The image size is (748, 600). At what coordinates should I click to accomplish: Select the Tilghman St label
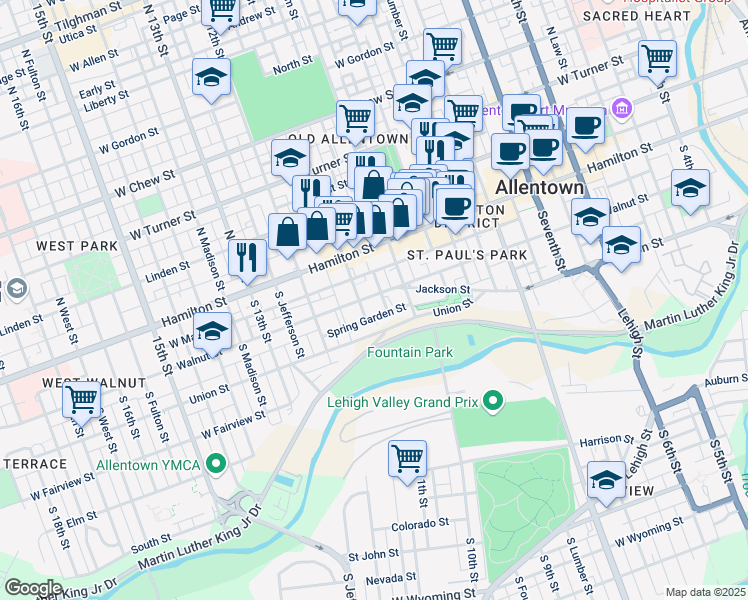[88, 15]
